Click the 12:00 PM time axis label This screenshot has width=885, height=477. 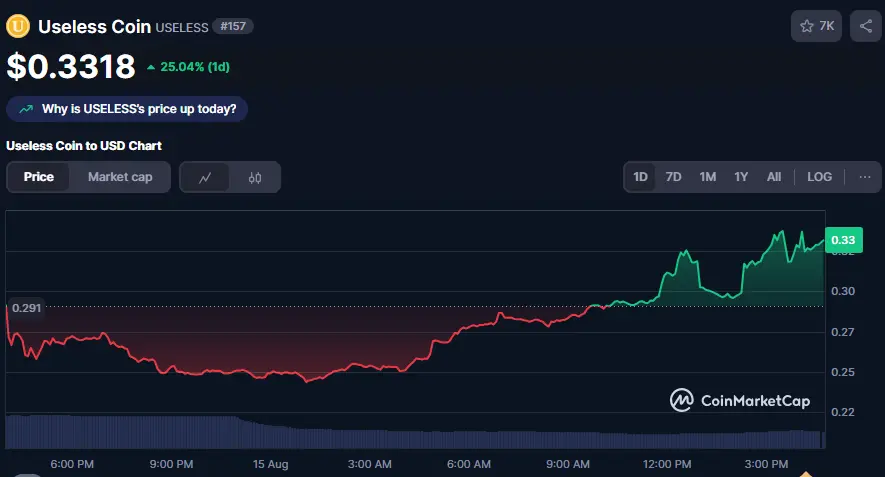point(667,464)
